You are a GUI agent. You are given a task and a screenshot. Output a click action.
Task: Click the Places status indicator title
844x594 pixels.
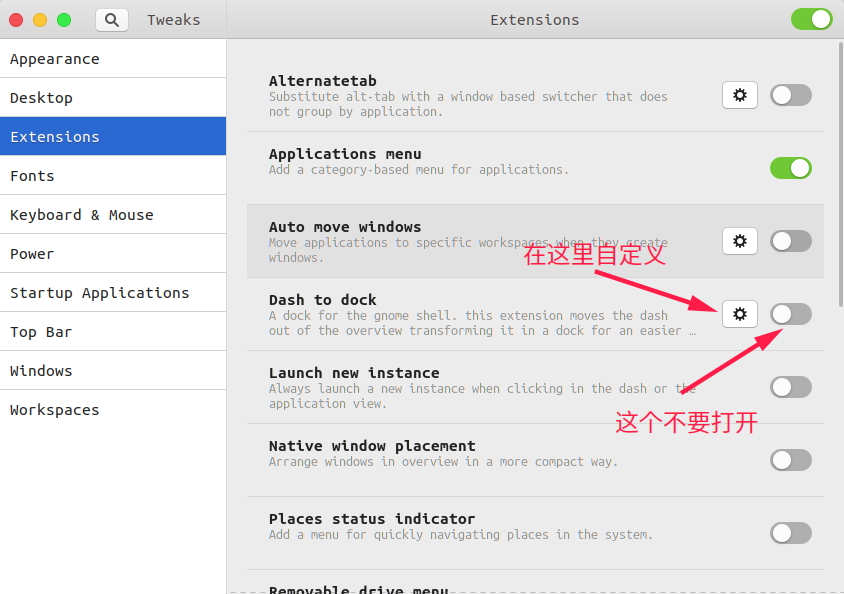click(x=372, y=519)
